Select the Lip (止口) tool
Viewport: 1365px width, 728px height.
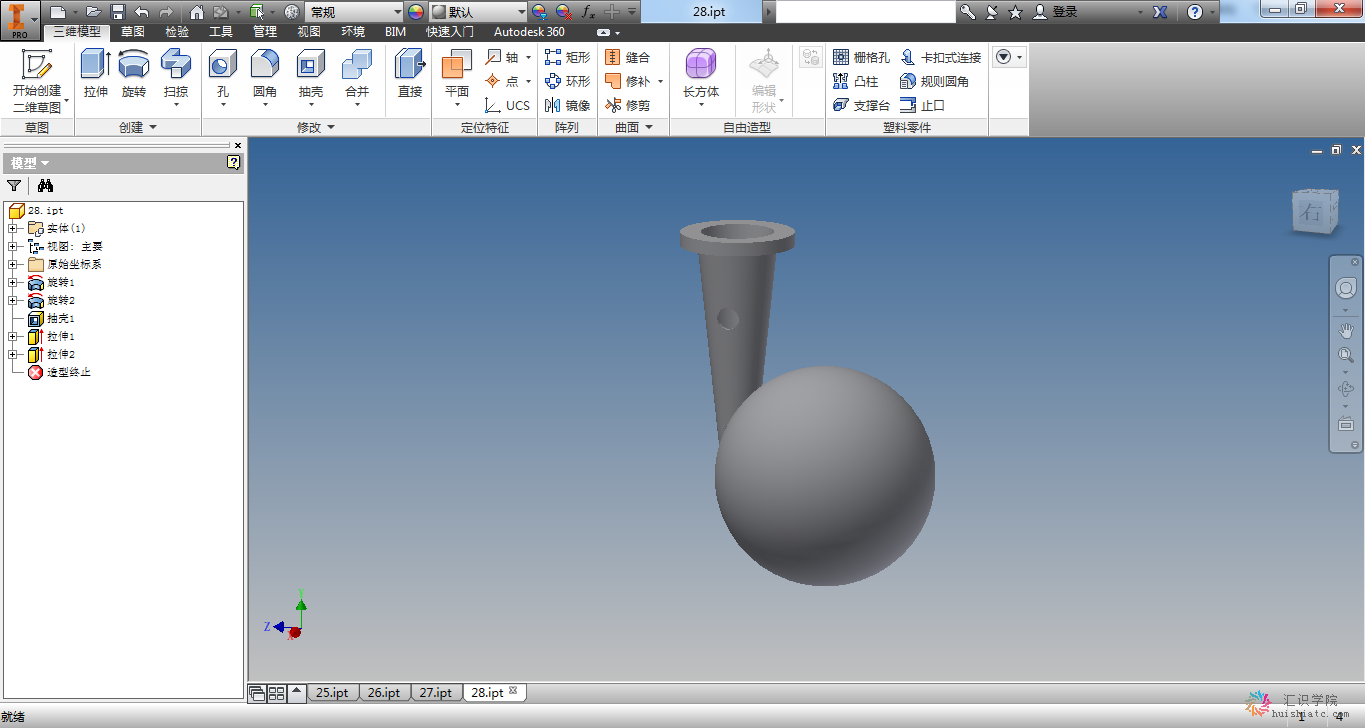922,105
